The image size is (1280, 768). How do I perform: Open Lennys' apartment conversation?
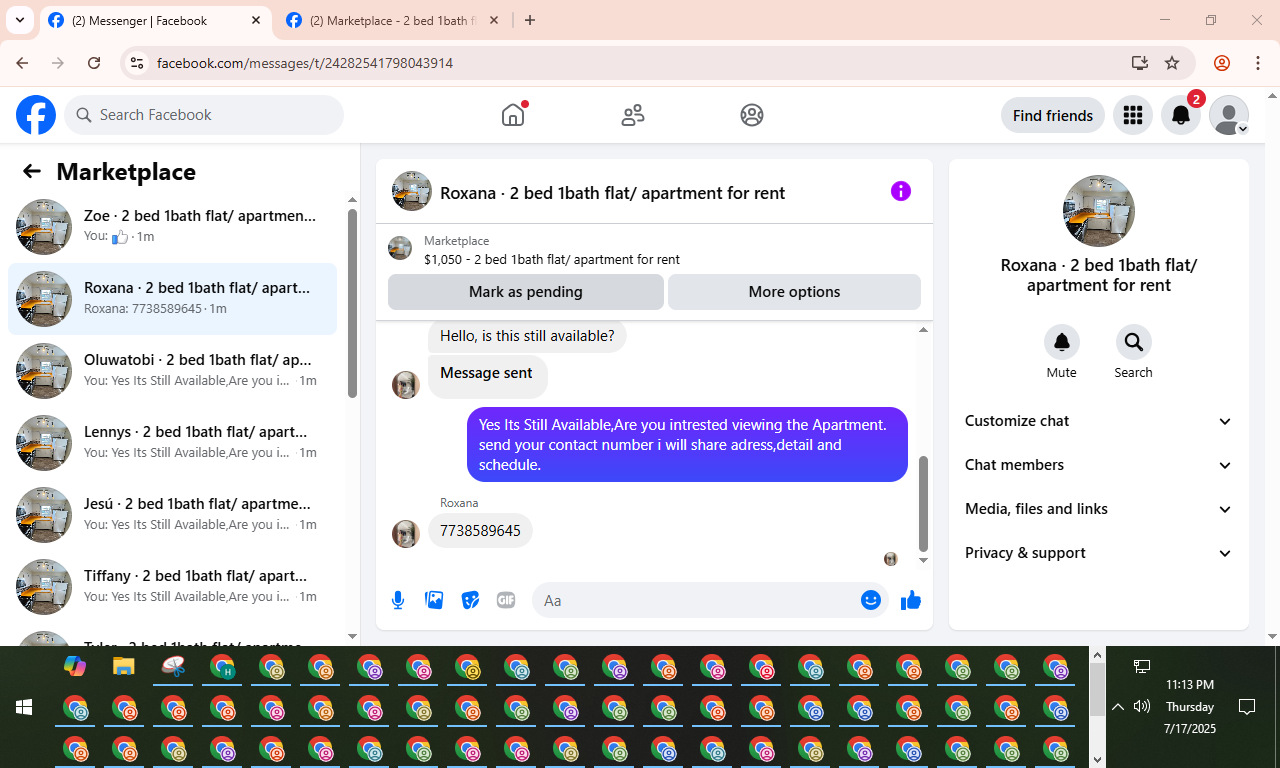coord(172,443)
